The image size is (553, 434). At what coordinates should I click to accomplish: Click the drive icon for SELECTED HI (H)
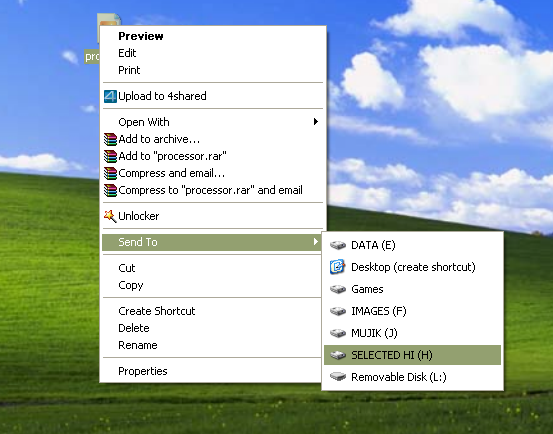pos(338,355)
